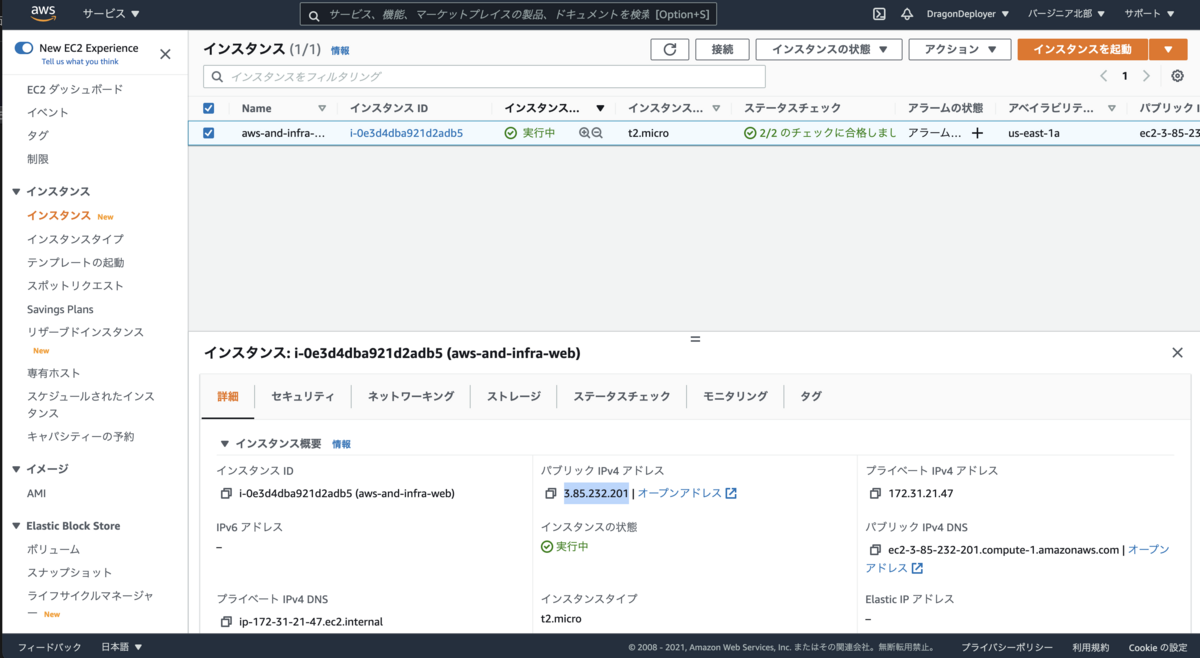Copy the instance ID in details
Screen dimensions: 1200x658
click(x=226, y=493)
